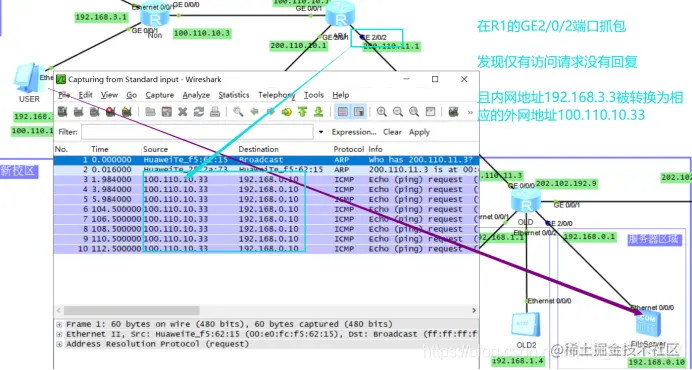Expand Address Resolution Protocol tree
This screenshot has height=370, width=692.
(59, 344)
